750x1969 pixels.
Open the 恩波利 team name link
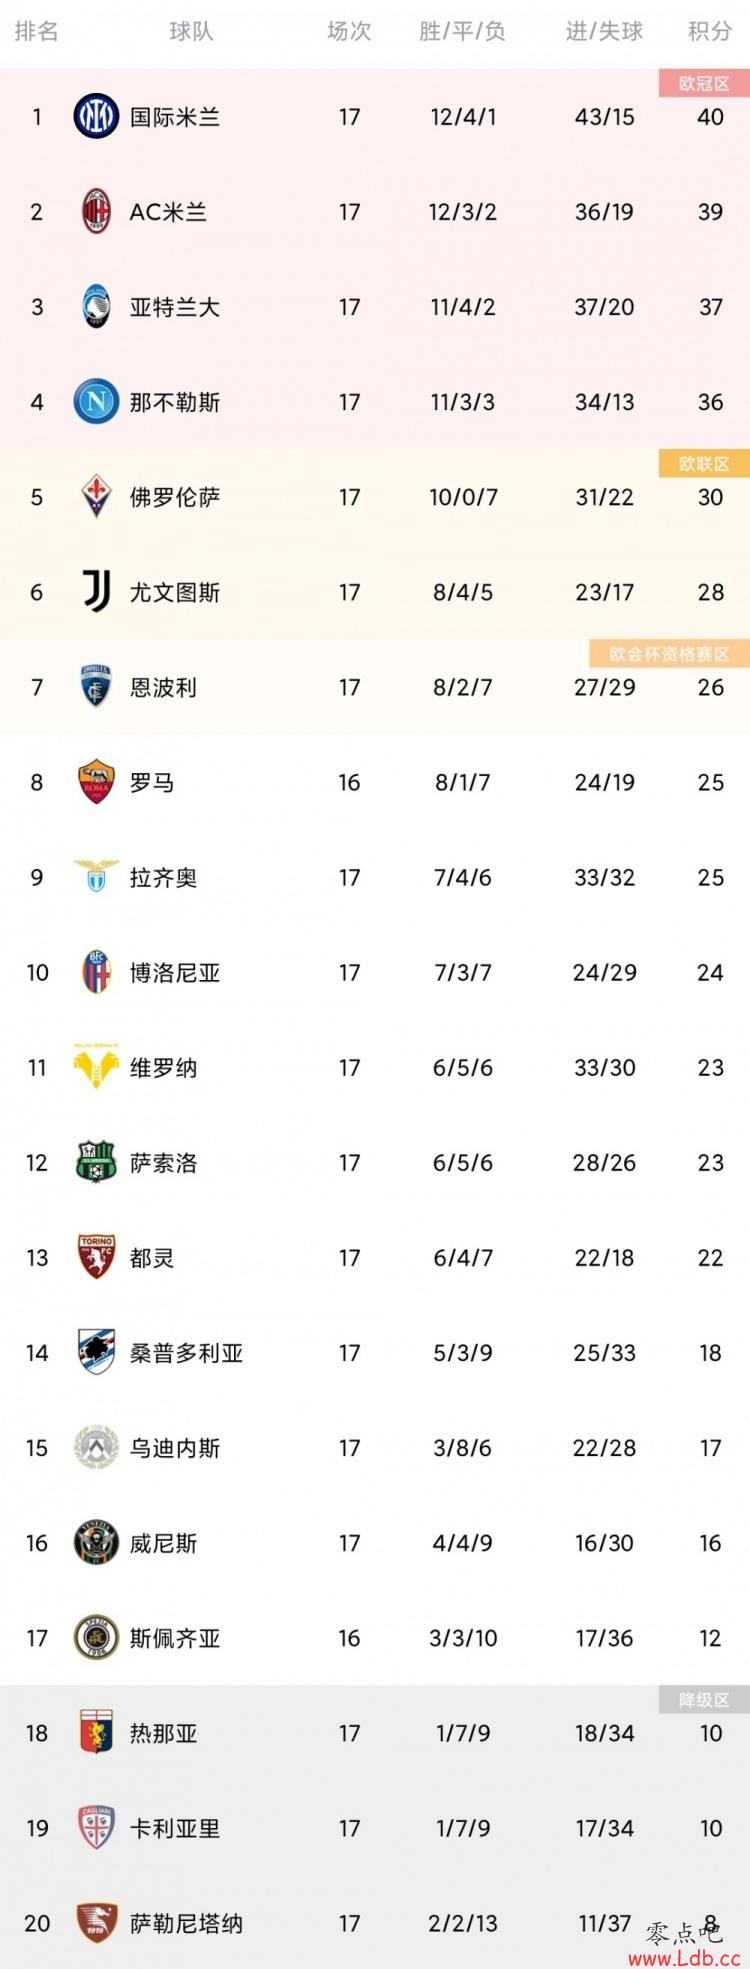point(163,687)
